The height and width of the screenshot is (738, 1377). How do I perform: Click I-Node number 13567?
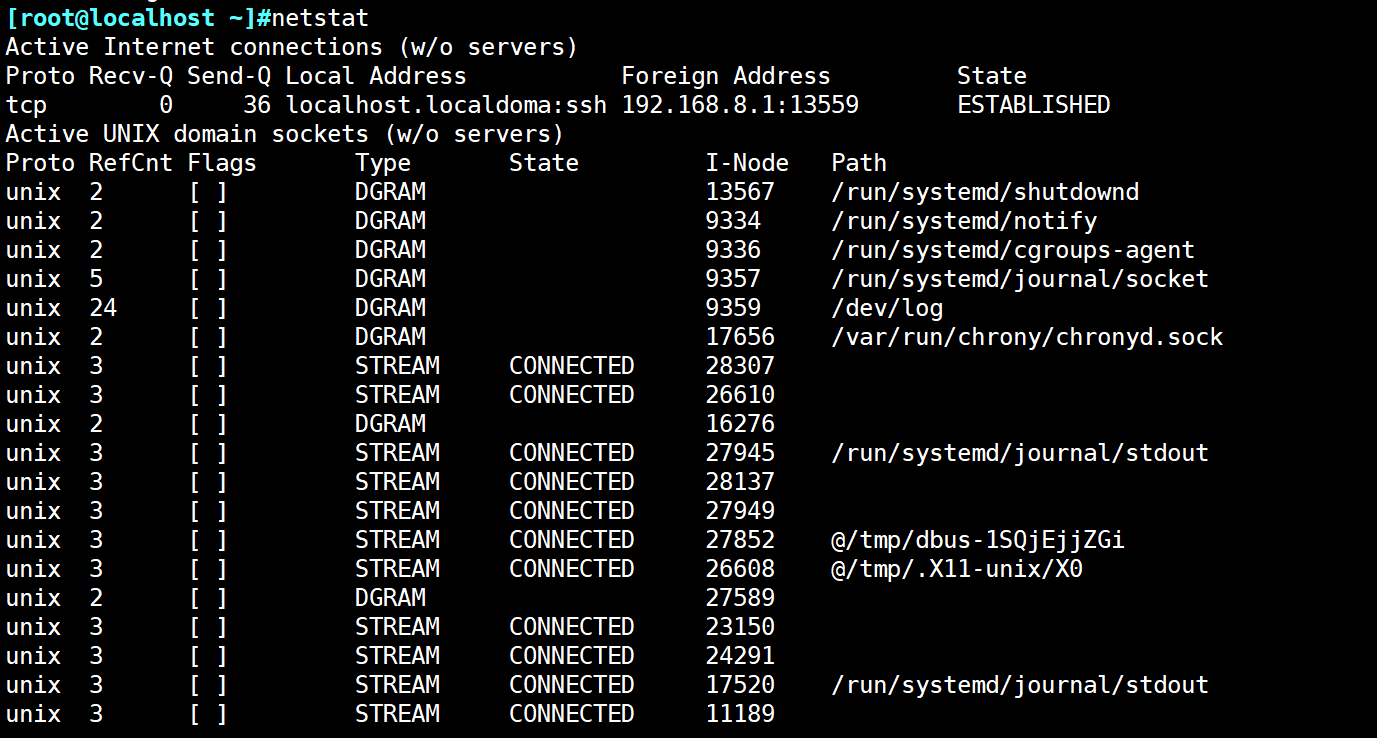pos(740,192)
